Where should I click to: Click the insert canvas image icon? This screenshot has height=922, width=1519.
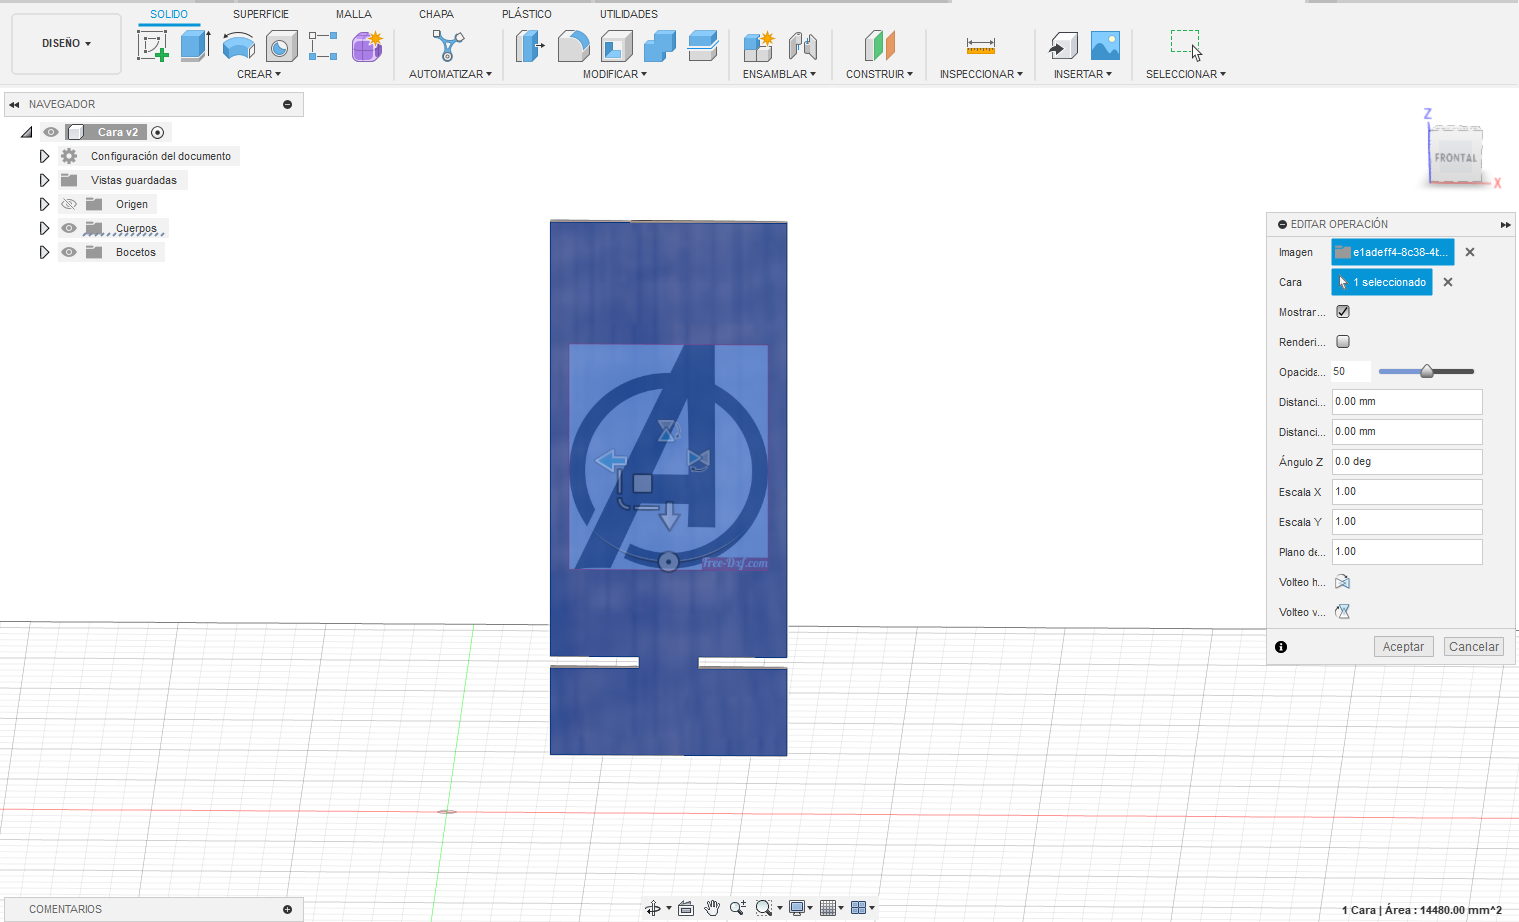(1104, 46)
